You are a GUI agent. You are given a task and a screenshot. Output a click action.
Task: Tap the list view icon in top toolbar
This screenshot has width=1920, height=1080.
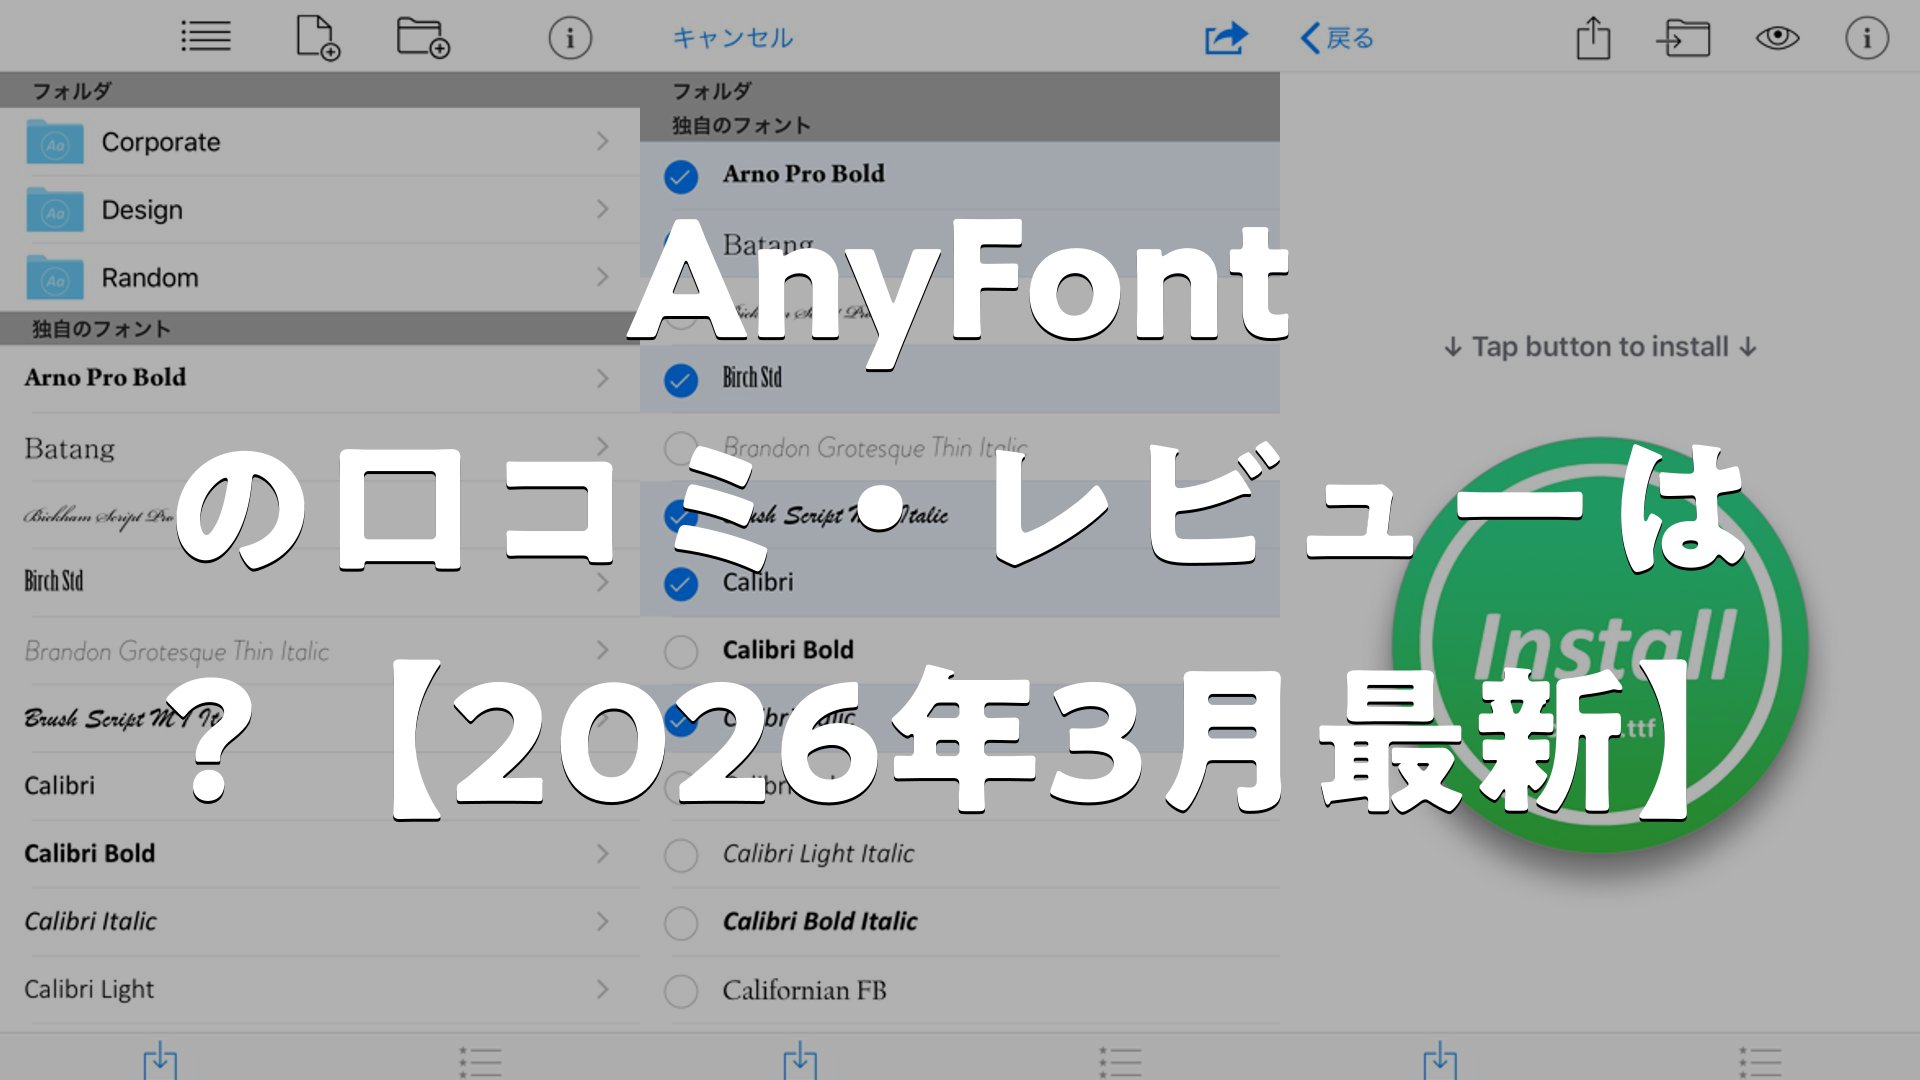[x=206, y=38]
